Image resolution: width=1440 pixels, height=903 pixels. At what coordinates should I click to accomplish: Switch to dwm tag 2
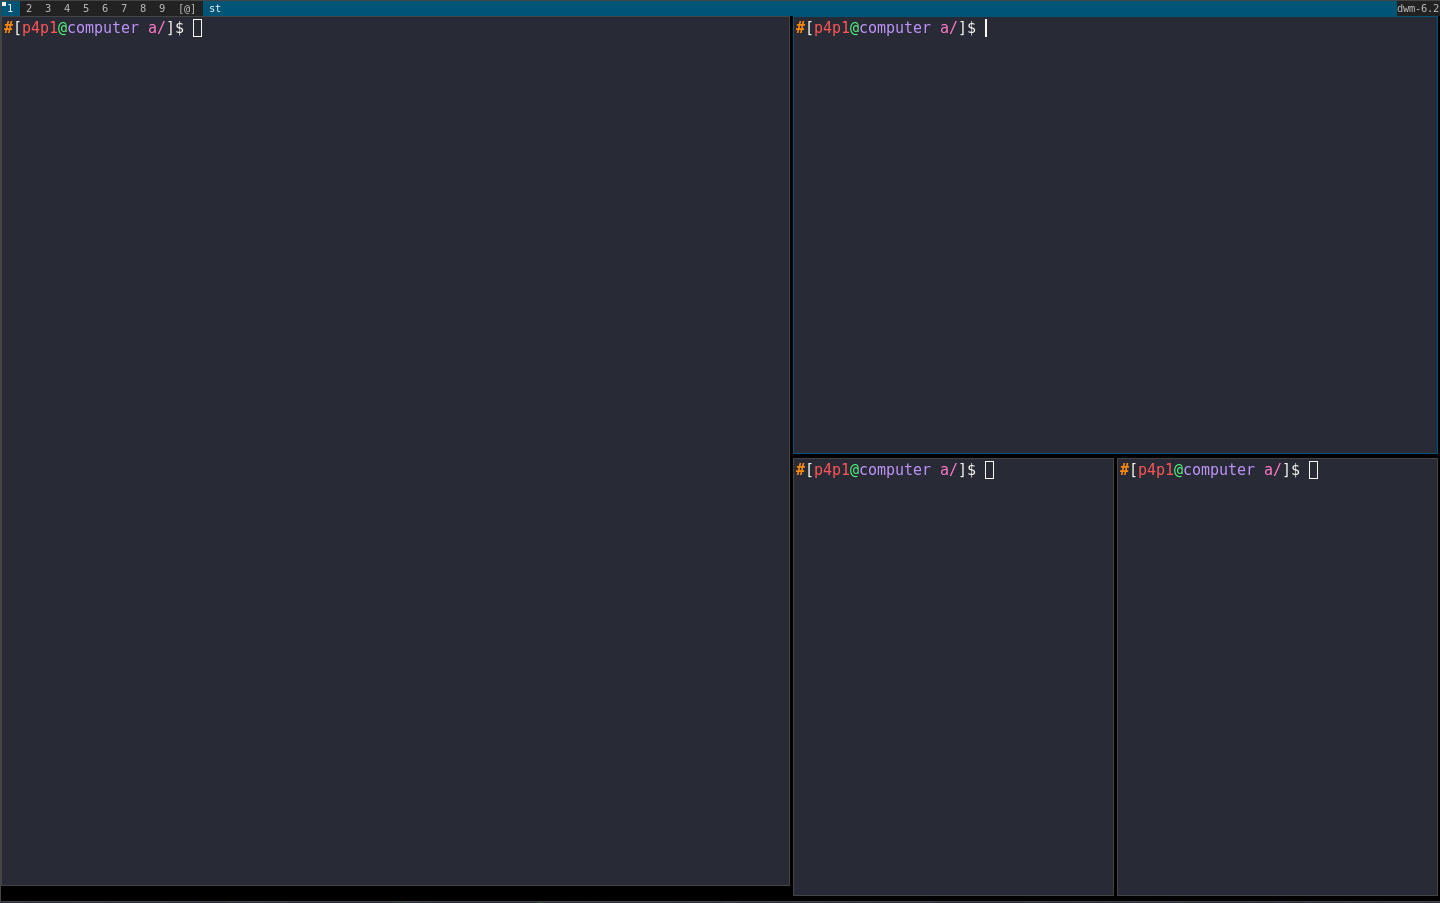(x=29, y=8)
